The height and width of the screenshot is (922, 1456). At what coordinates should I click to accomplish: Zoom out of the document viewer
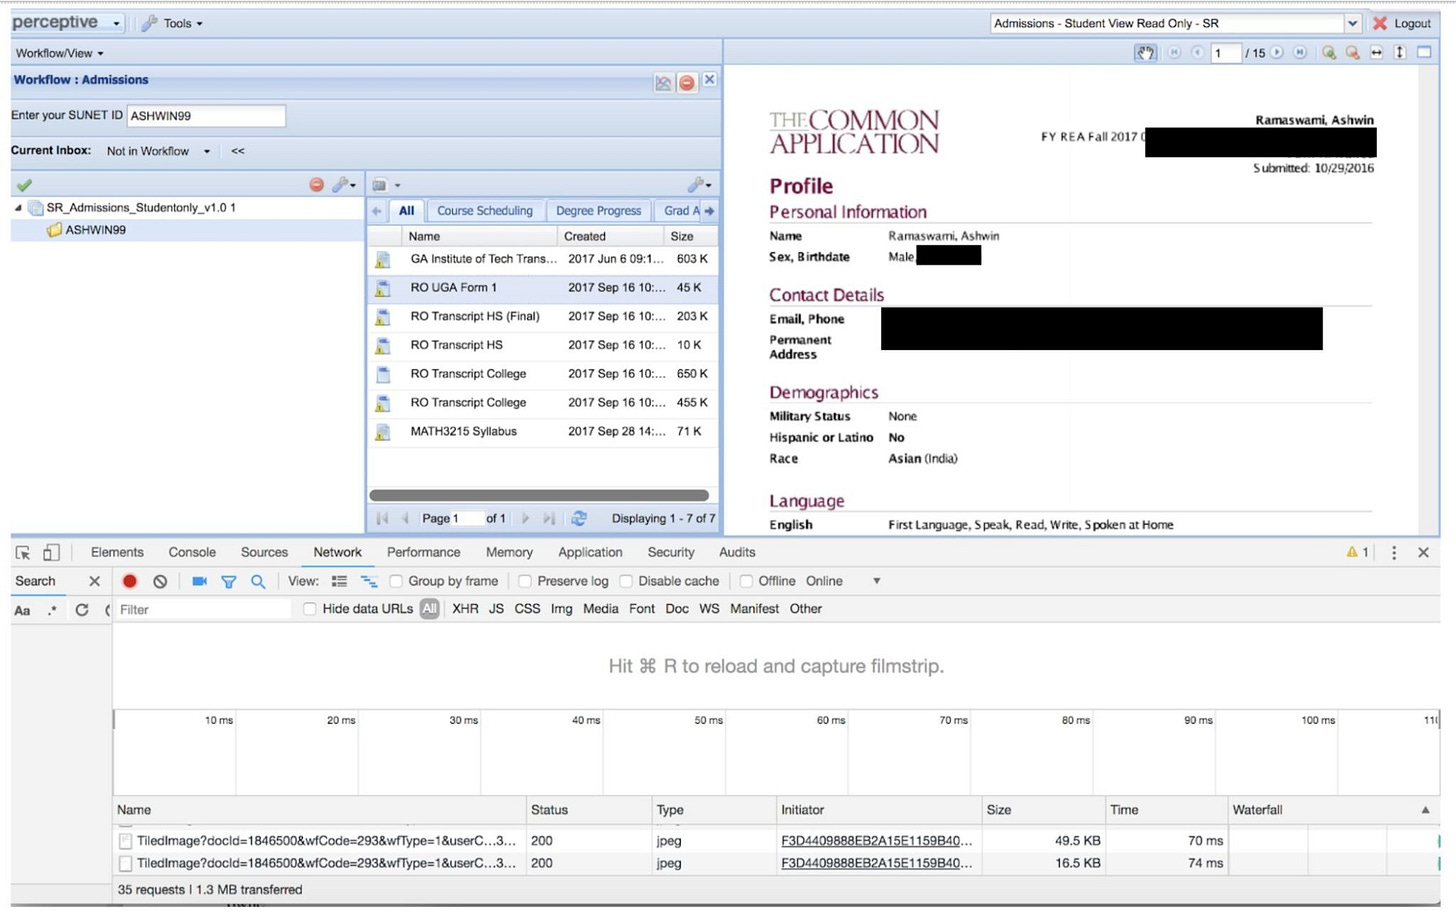point(1353,53)
